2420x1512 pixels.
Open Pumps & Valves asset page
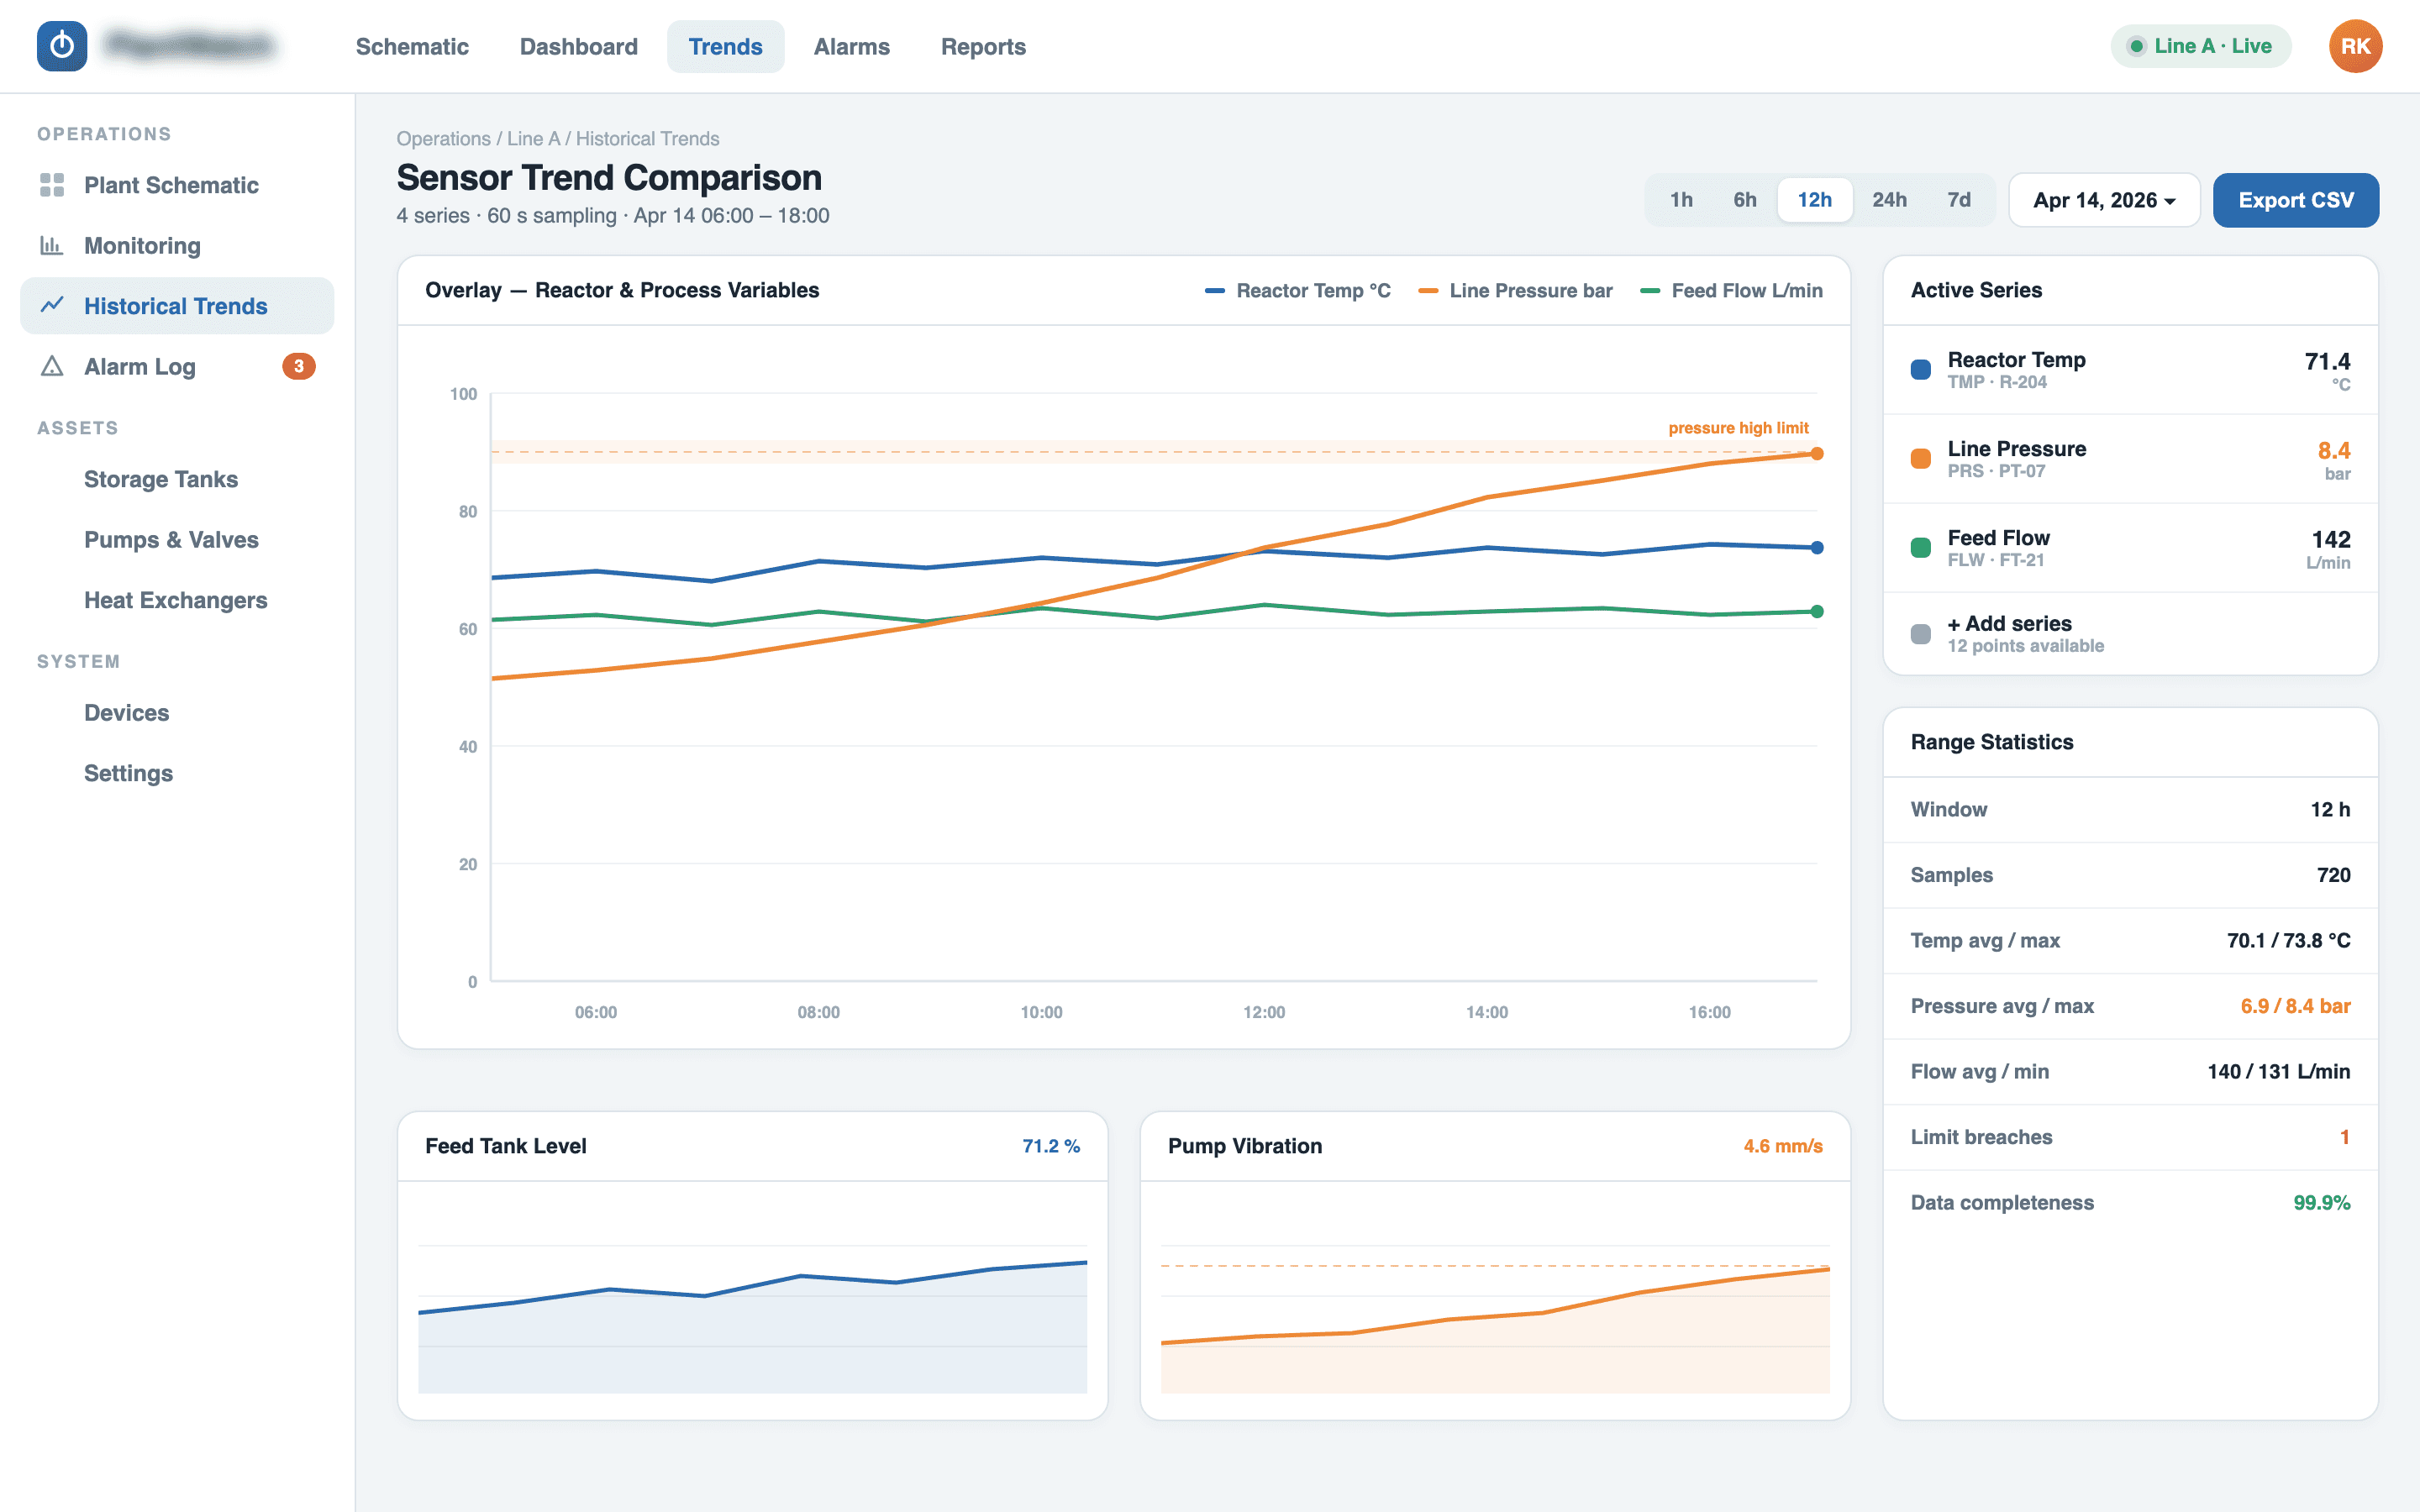177,539
